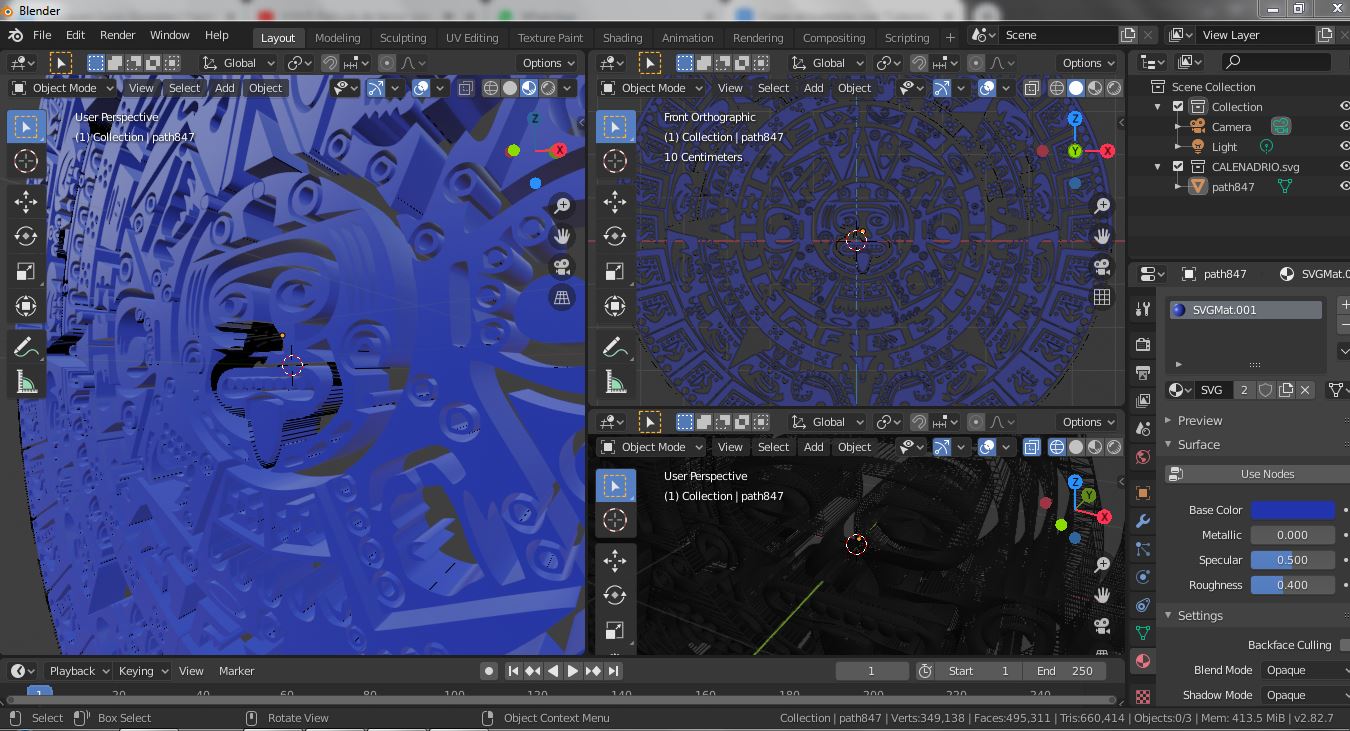The image size is (1350, 731).
Task: Open the Output properties tab
Action: (1143, 373)
